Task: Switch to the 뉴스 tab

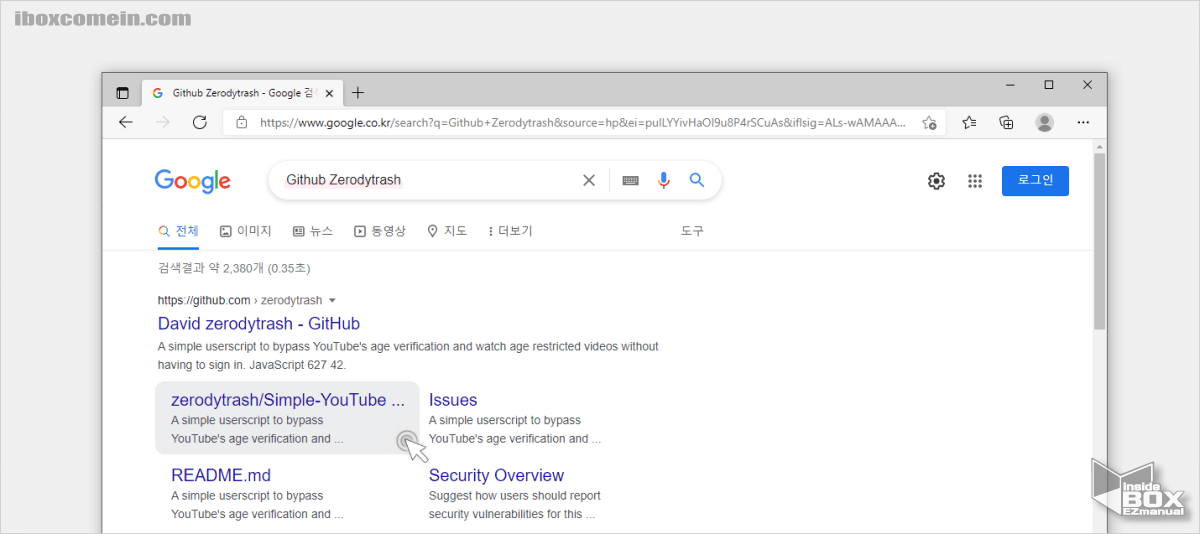Action: click(313, 231)
